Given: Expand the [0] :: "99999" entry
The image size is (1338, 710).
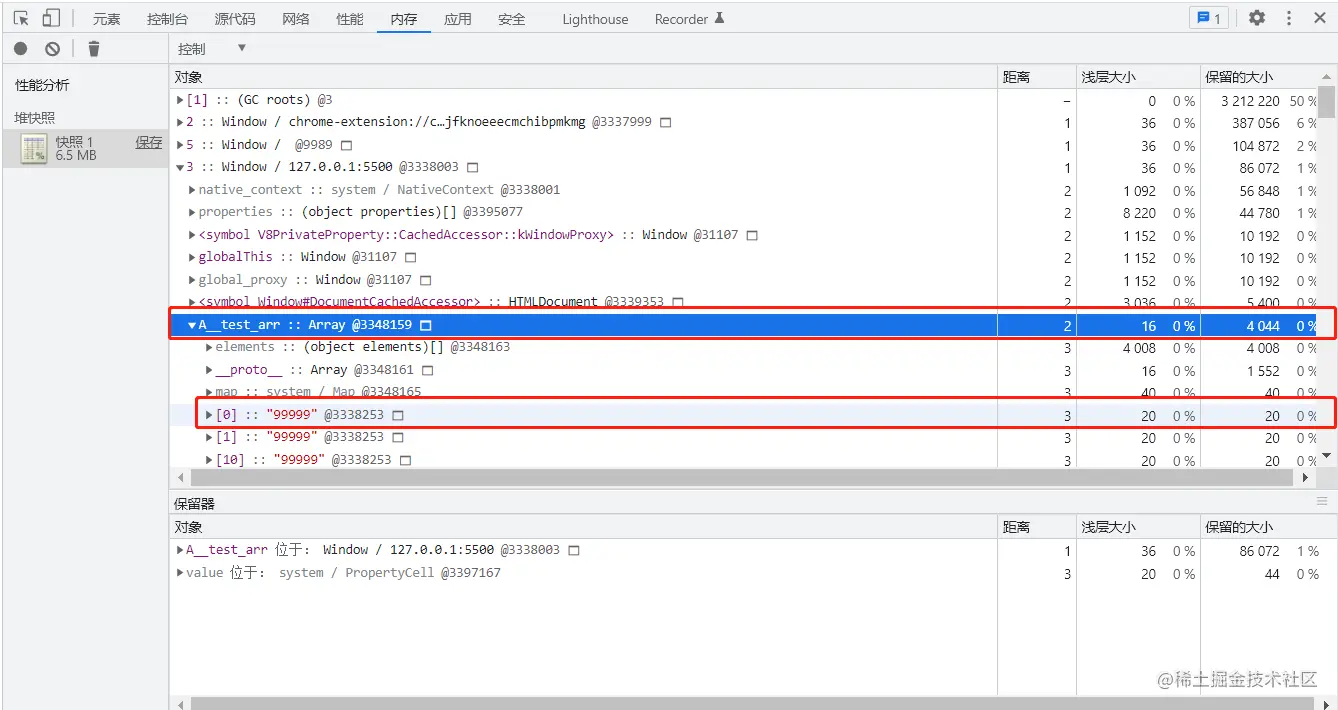Looking at the screenshot, I should pyautogui.click(x=209, y=415).
